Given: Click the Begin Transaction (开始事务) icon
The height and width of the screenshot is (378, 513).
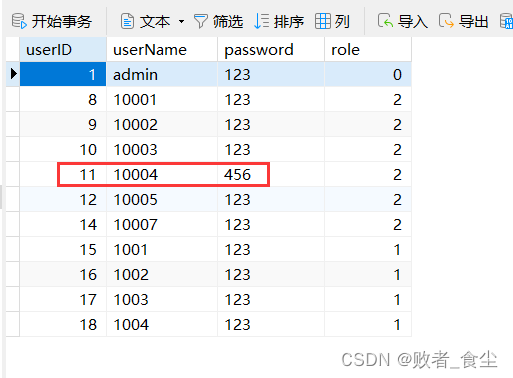Looking at the screenshot, I should [19, 21].
